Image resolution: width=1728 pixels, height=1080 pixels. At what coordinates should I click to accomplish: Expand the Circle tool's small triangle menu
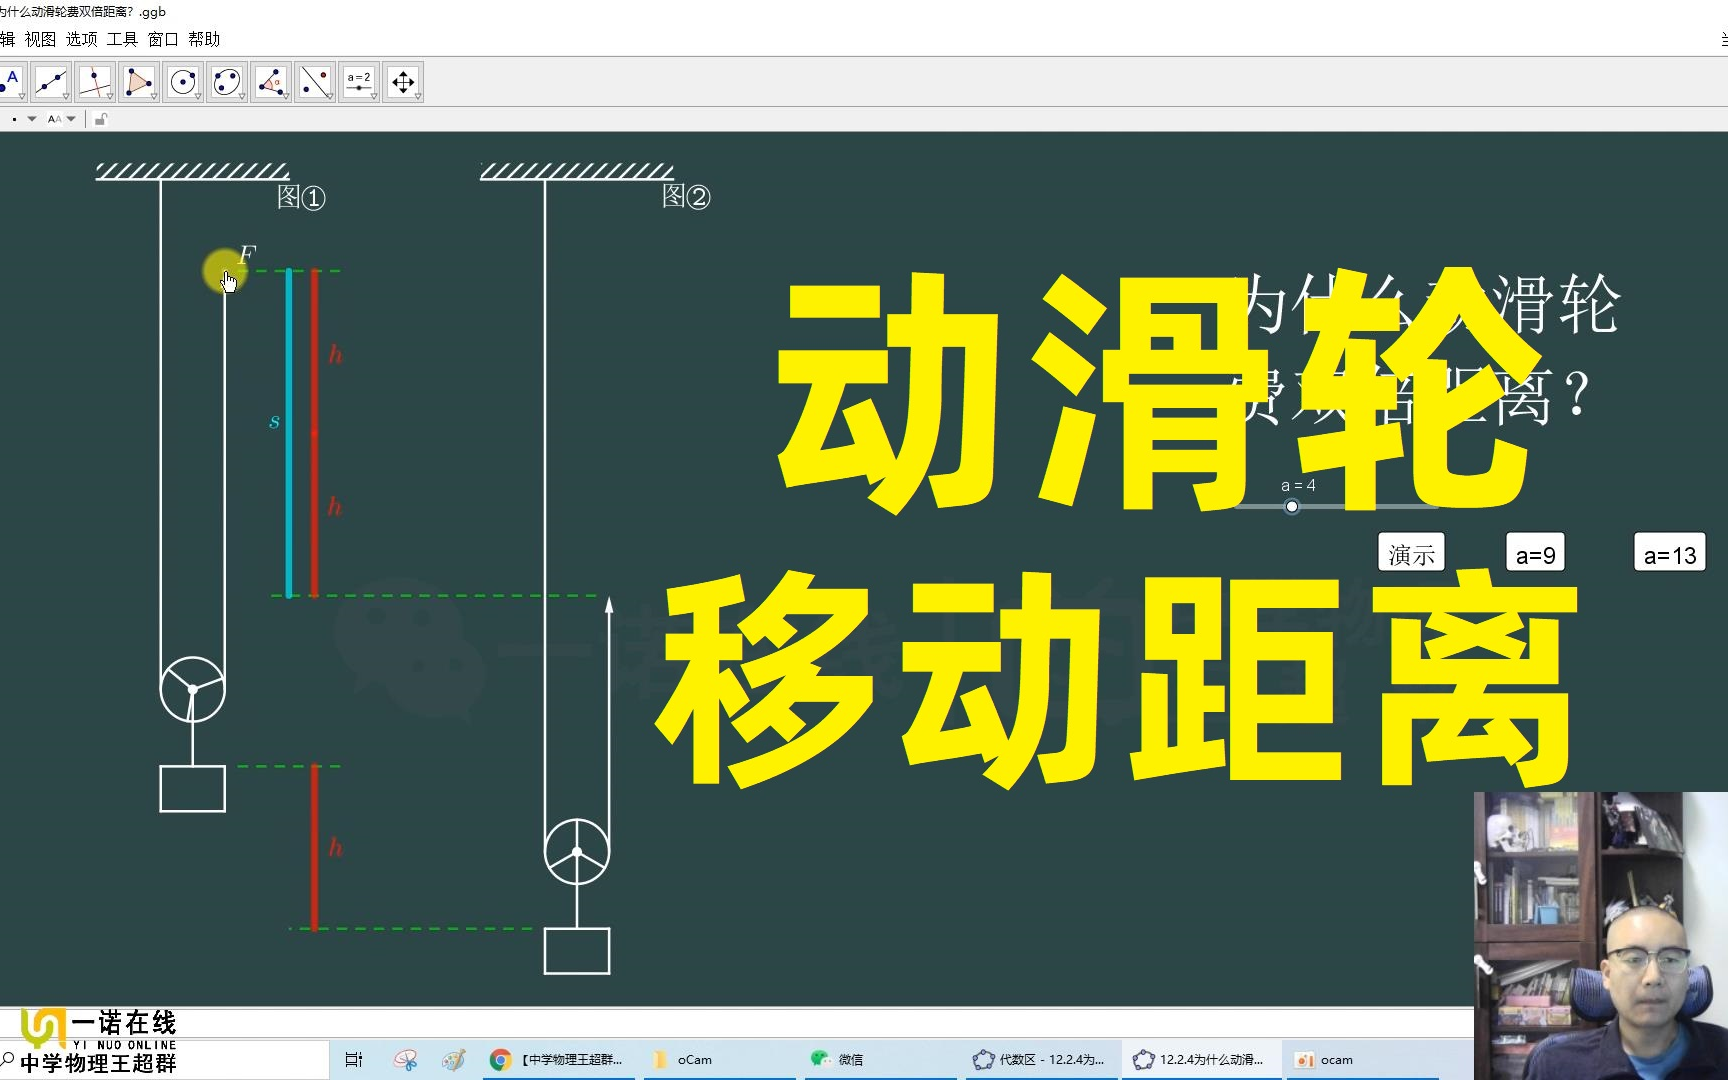point(198,97)
